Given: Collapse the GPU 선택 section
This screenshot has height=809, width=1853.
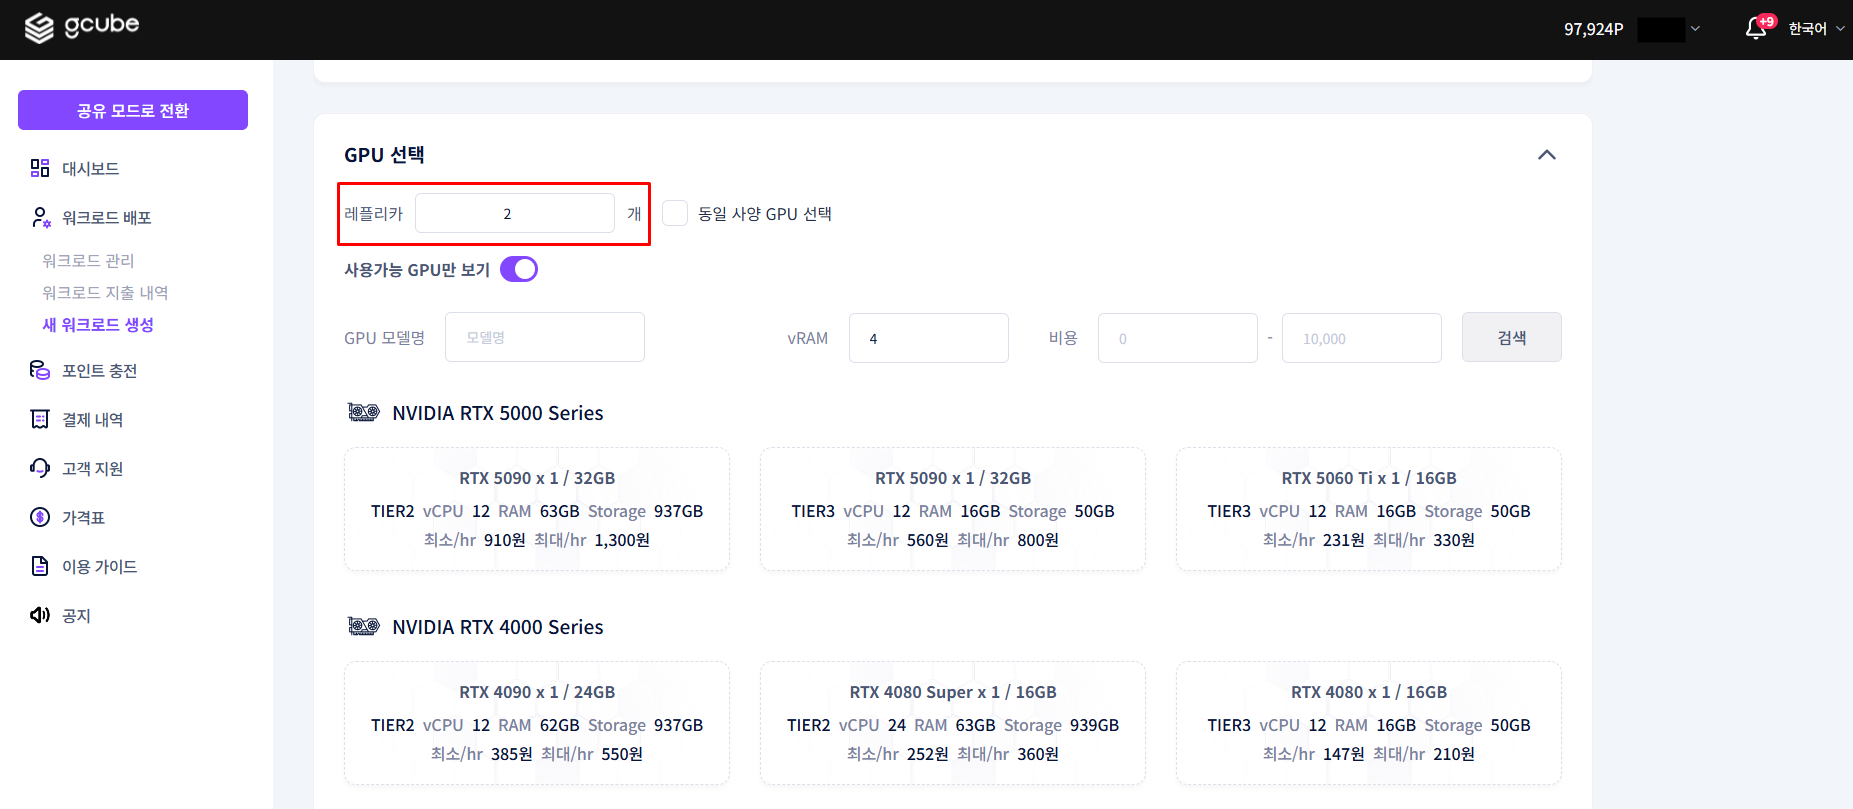Looking at the screenshot, I should tap(1546, 155).
